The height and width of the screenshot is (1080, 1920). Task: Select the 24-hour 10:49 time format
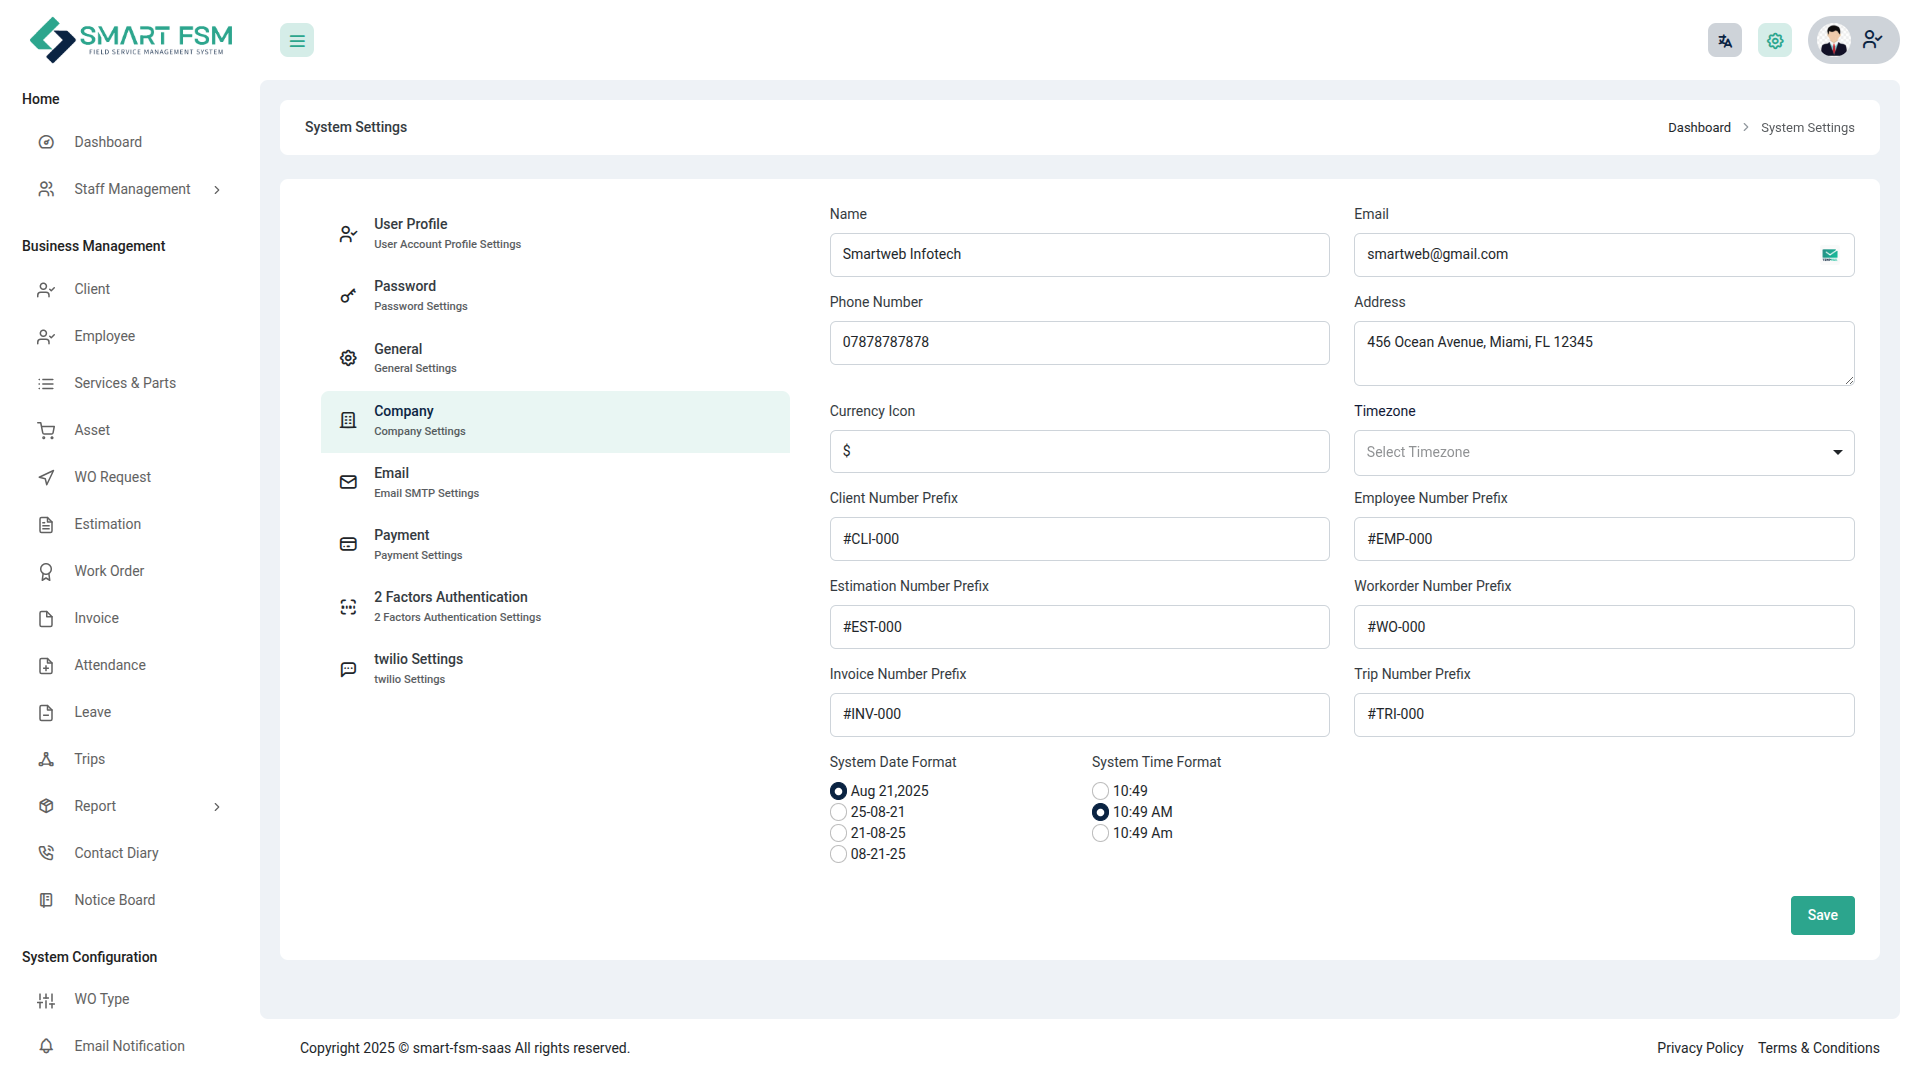[x=1100, y=791]
